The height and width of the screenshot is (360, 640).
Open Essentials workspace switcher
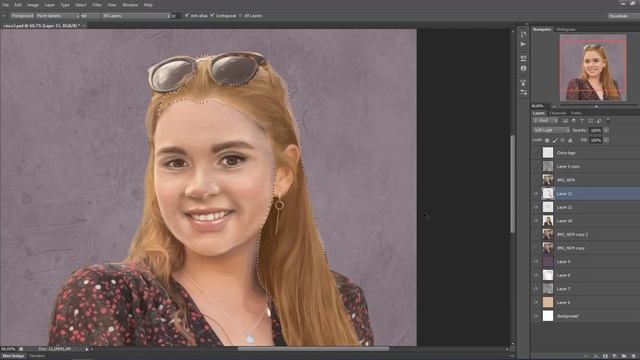click(x=623, y=16)
